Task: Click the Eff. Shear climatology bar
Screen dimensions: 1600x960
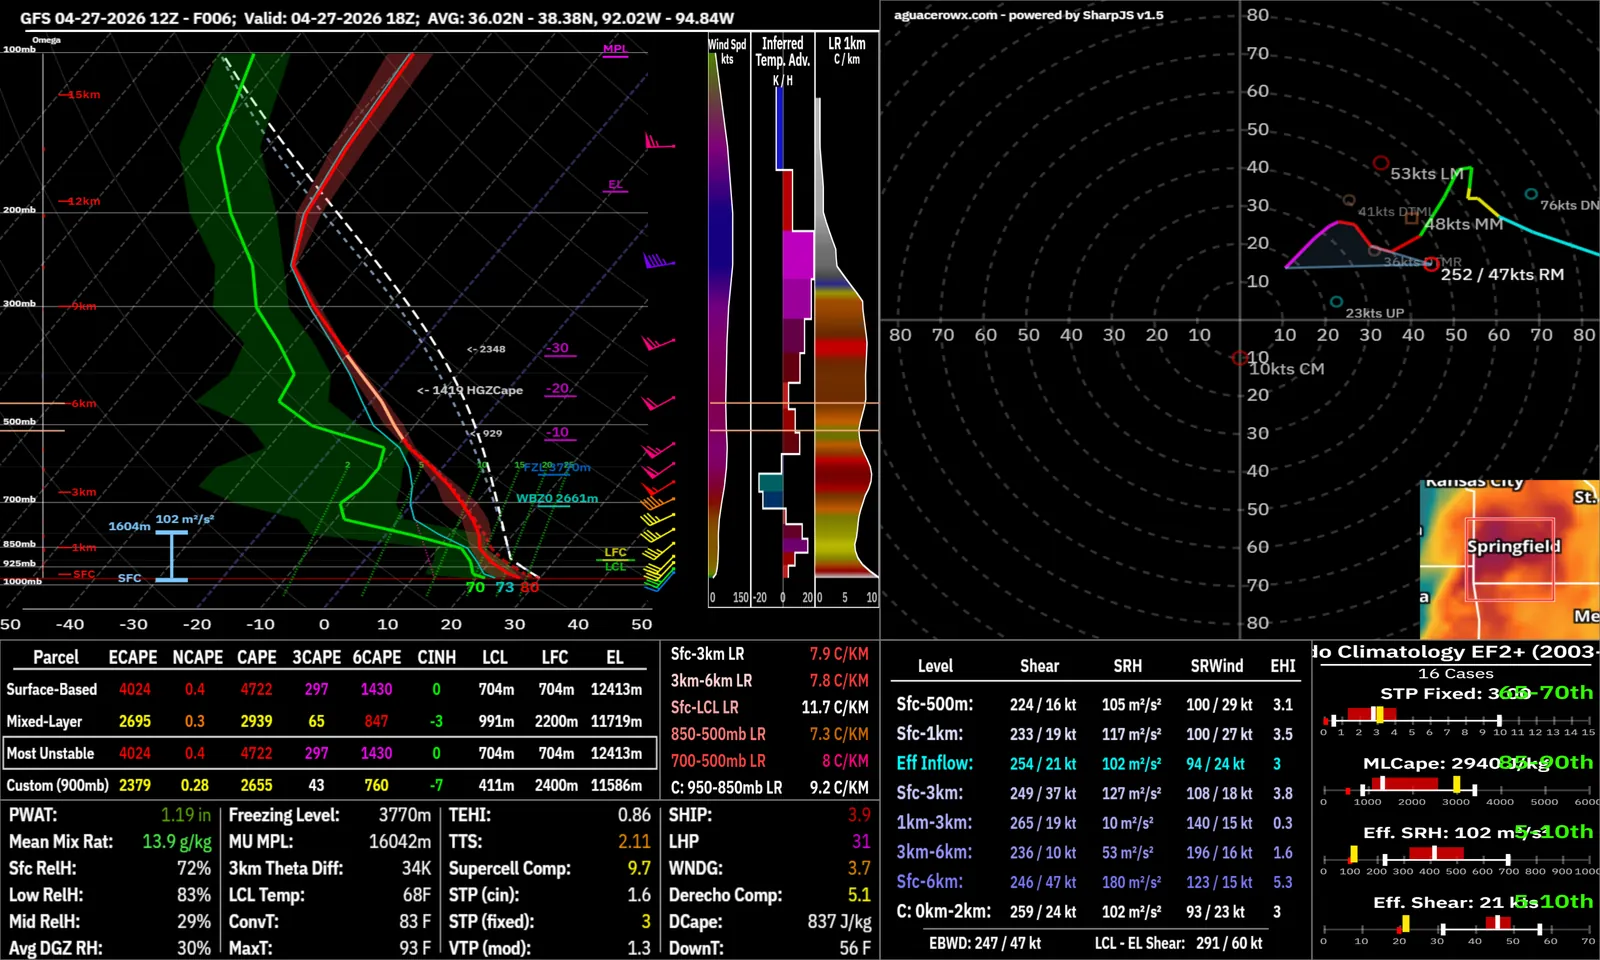Action: pyautogui.click(x=1459, y=925)
